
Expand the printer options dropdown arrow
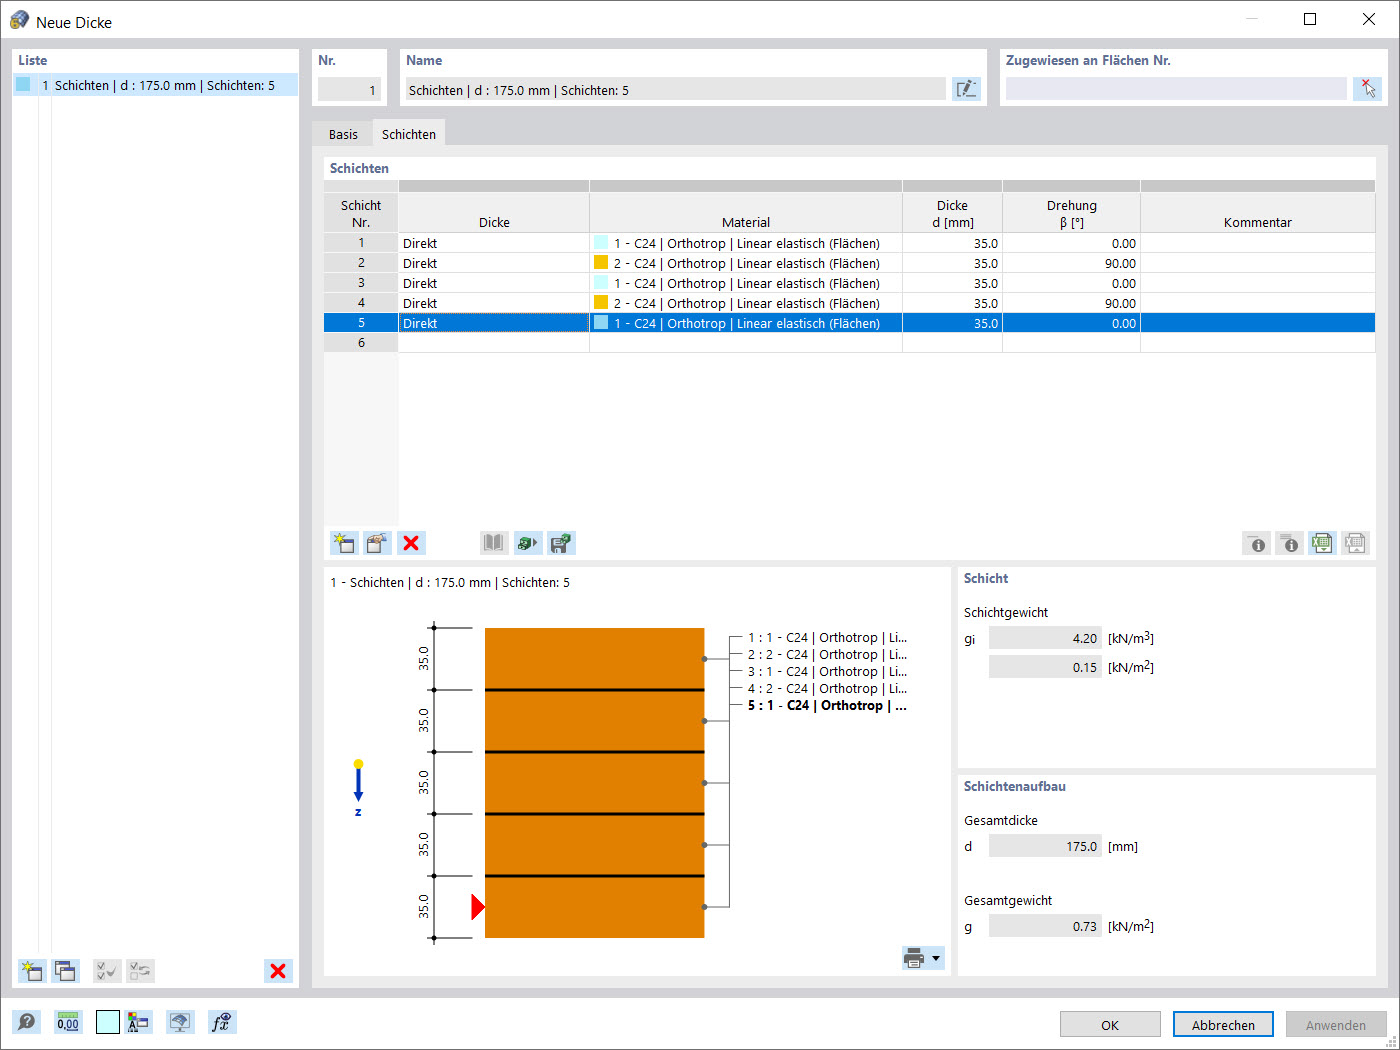936,958
